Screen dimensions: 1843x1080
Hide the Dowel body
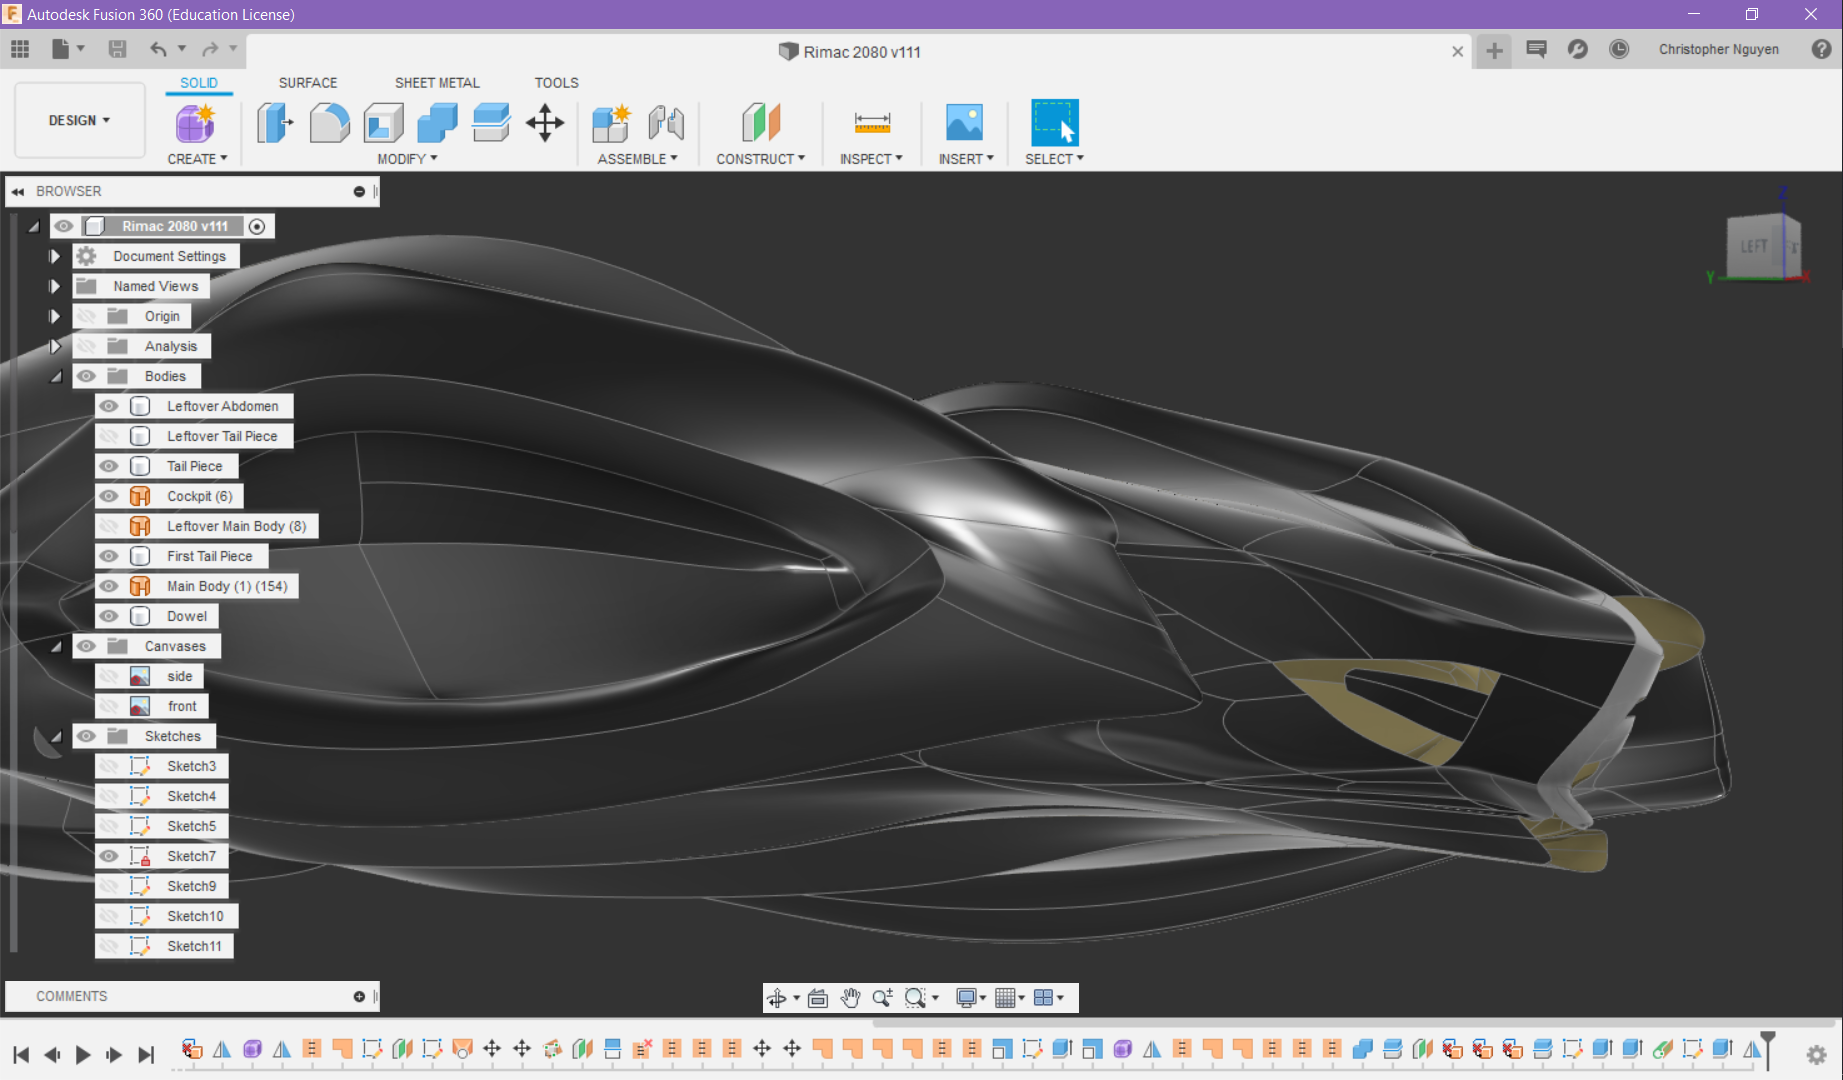tap(109, 616)
